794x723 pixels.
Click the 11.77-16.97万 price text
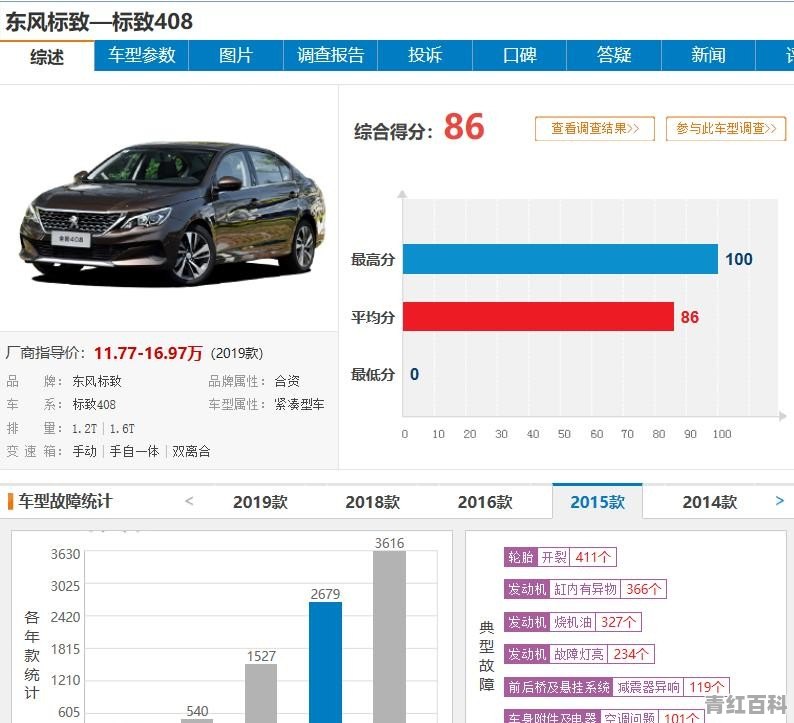(148, 353)
